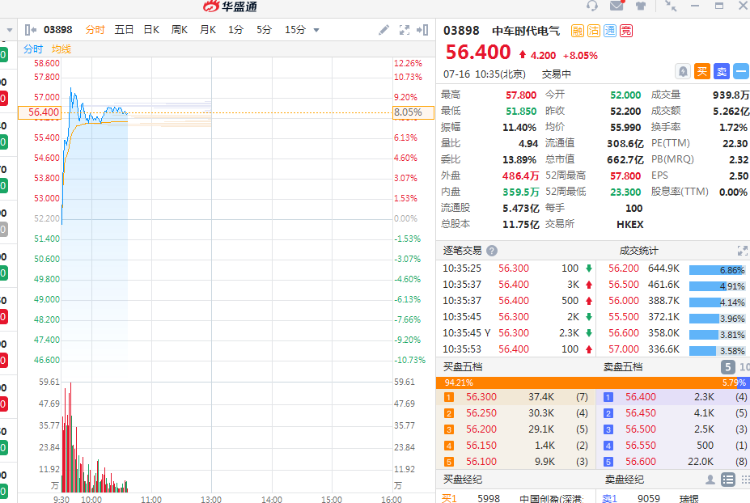Click the 52周最高 value 57.800

[x=625, y=176]
